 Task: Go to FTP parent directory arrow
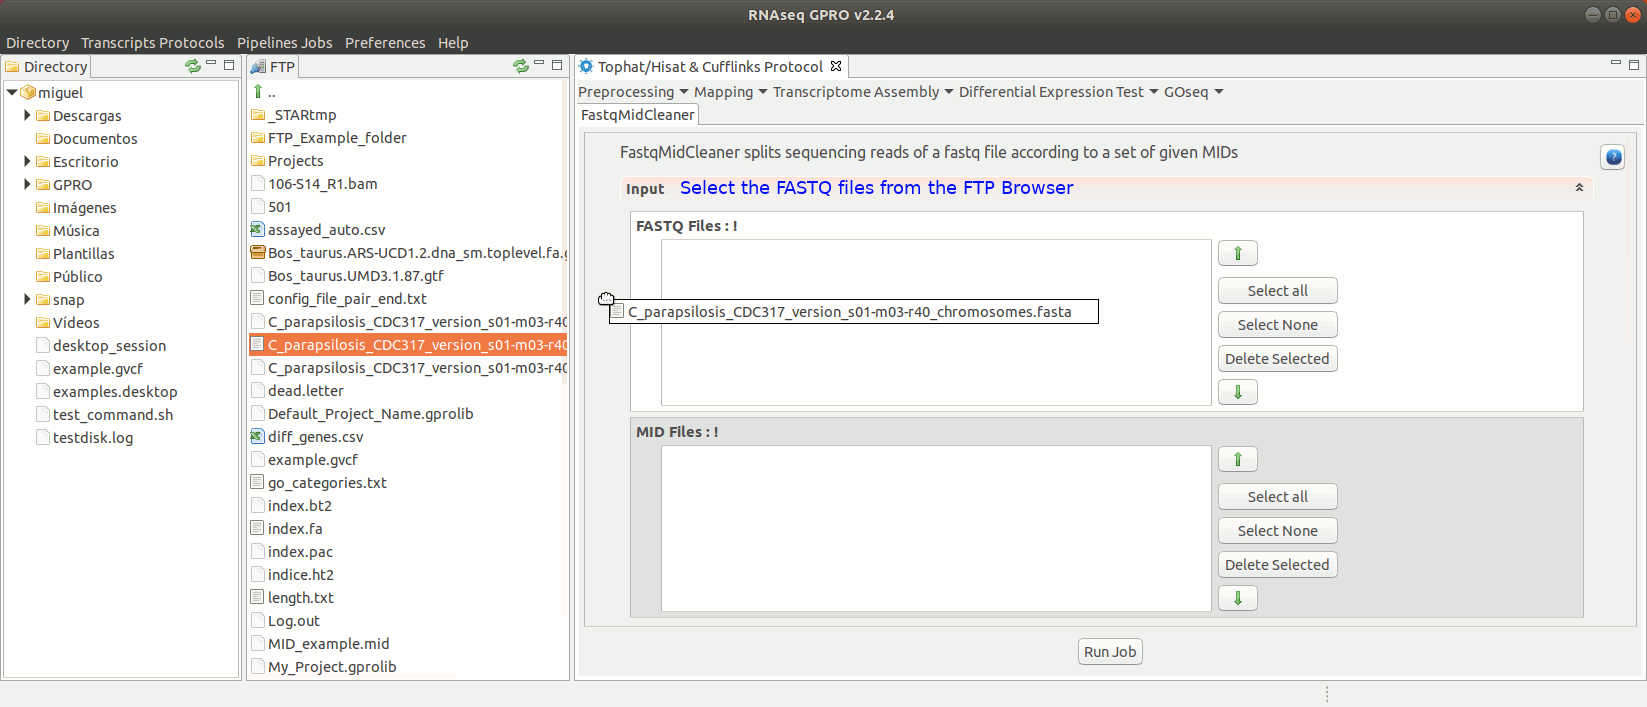point(259,92)
